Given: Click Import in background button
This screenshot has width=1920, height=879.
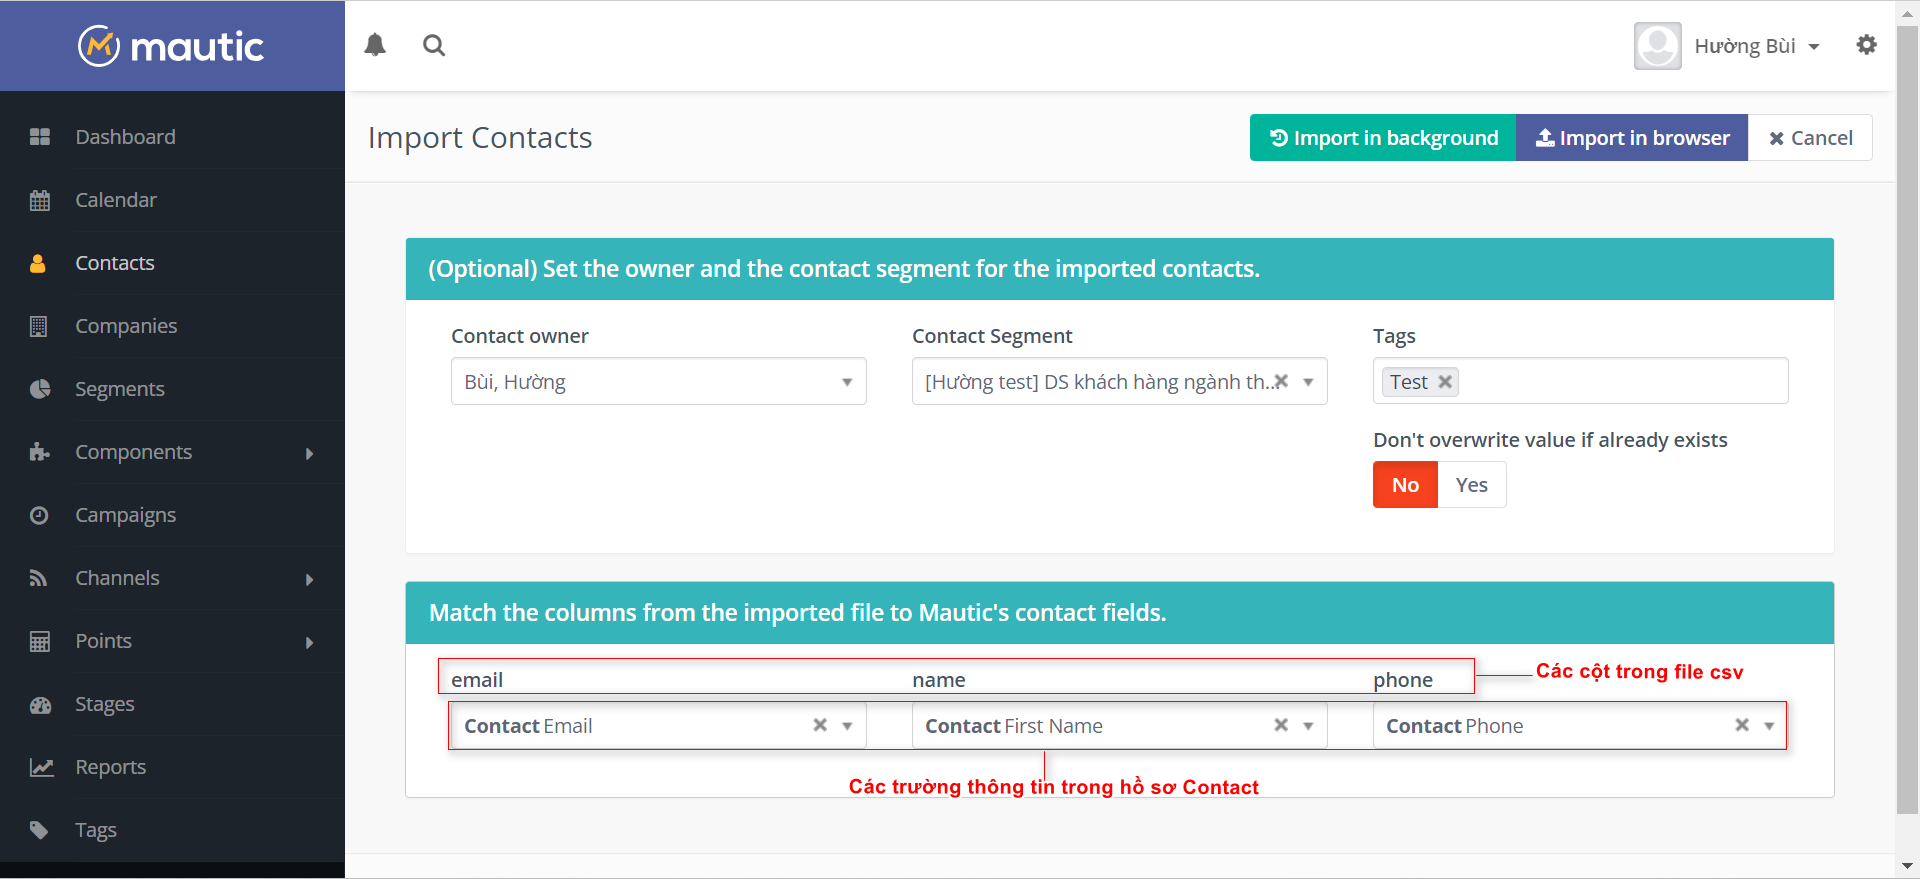Looking at the screenshot, I should pyautogui.click(x=1383, y=138).
